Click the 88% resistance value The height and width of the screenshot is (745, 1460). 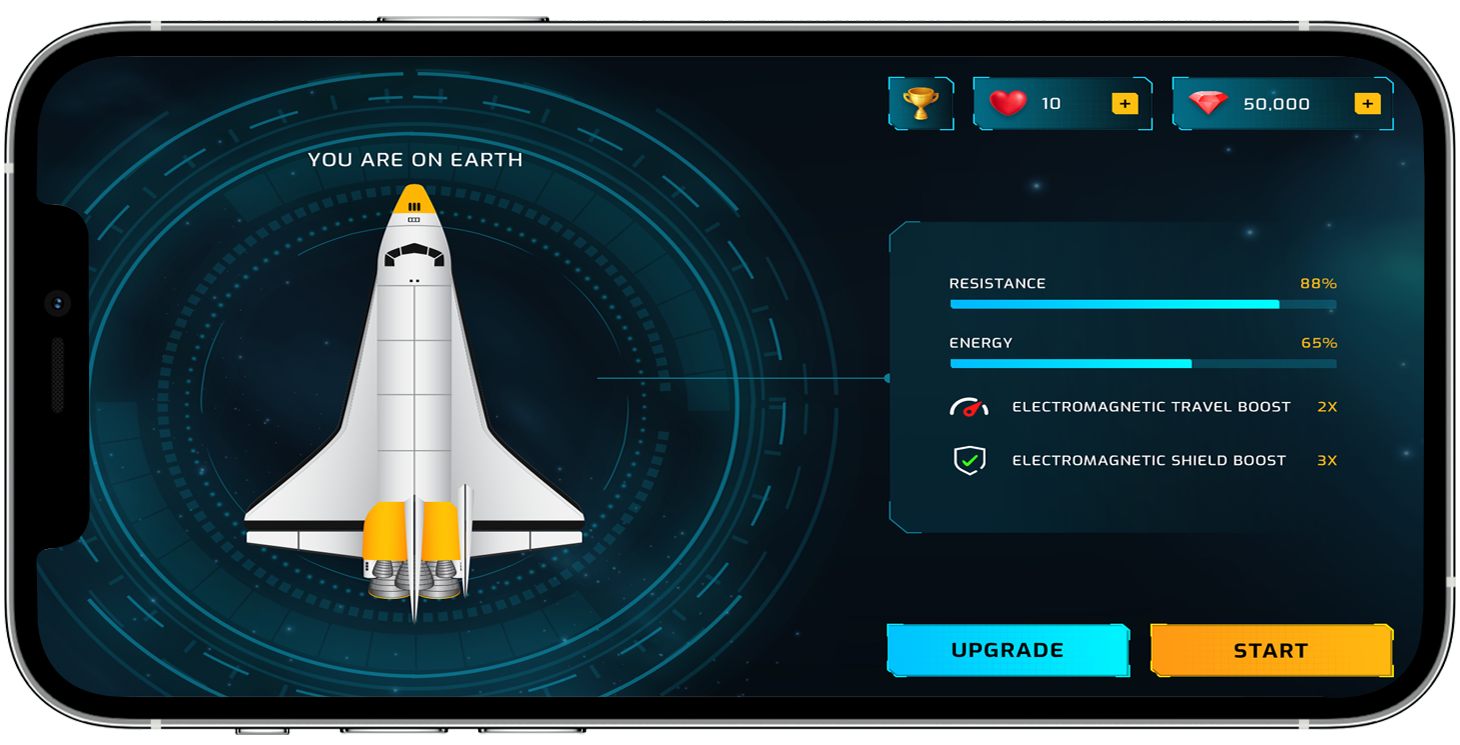click(x=1318, y=284)
